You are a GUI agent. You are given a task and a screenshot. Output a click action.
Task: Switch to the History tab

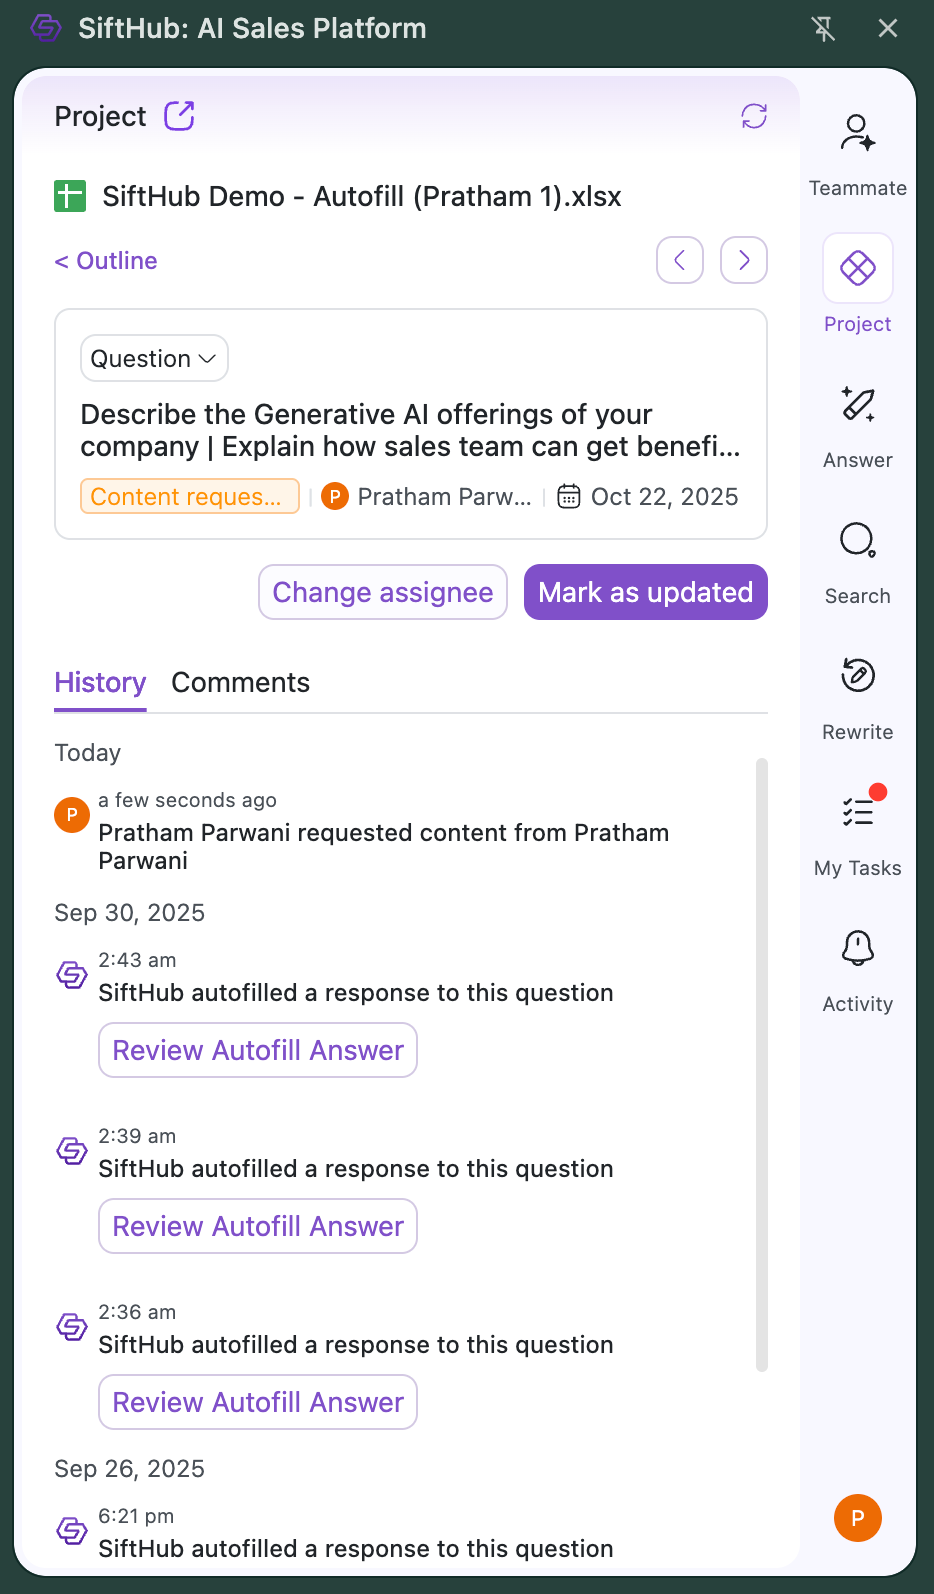(100, 682)
